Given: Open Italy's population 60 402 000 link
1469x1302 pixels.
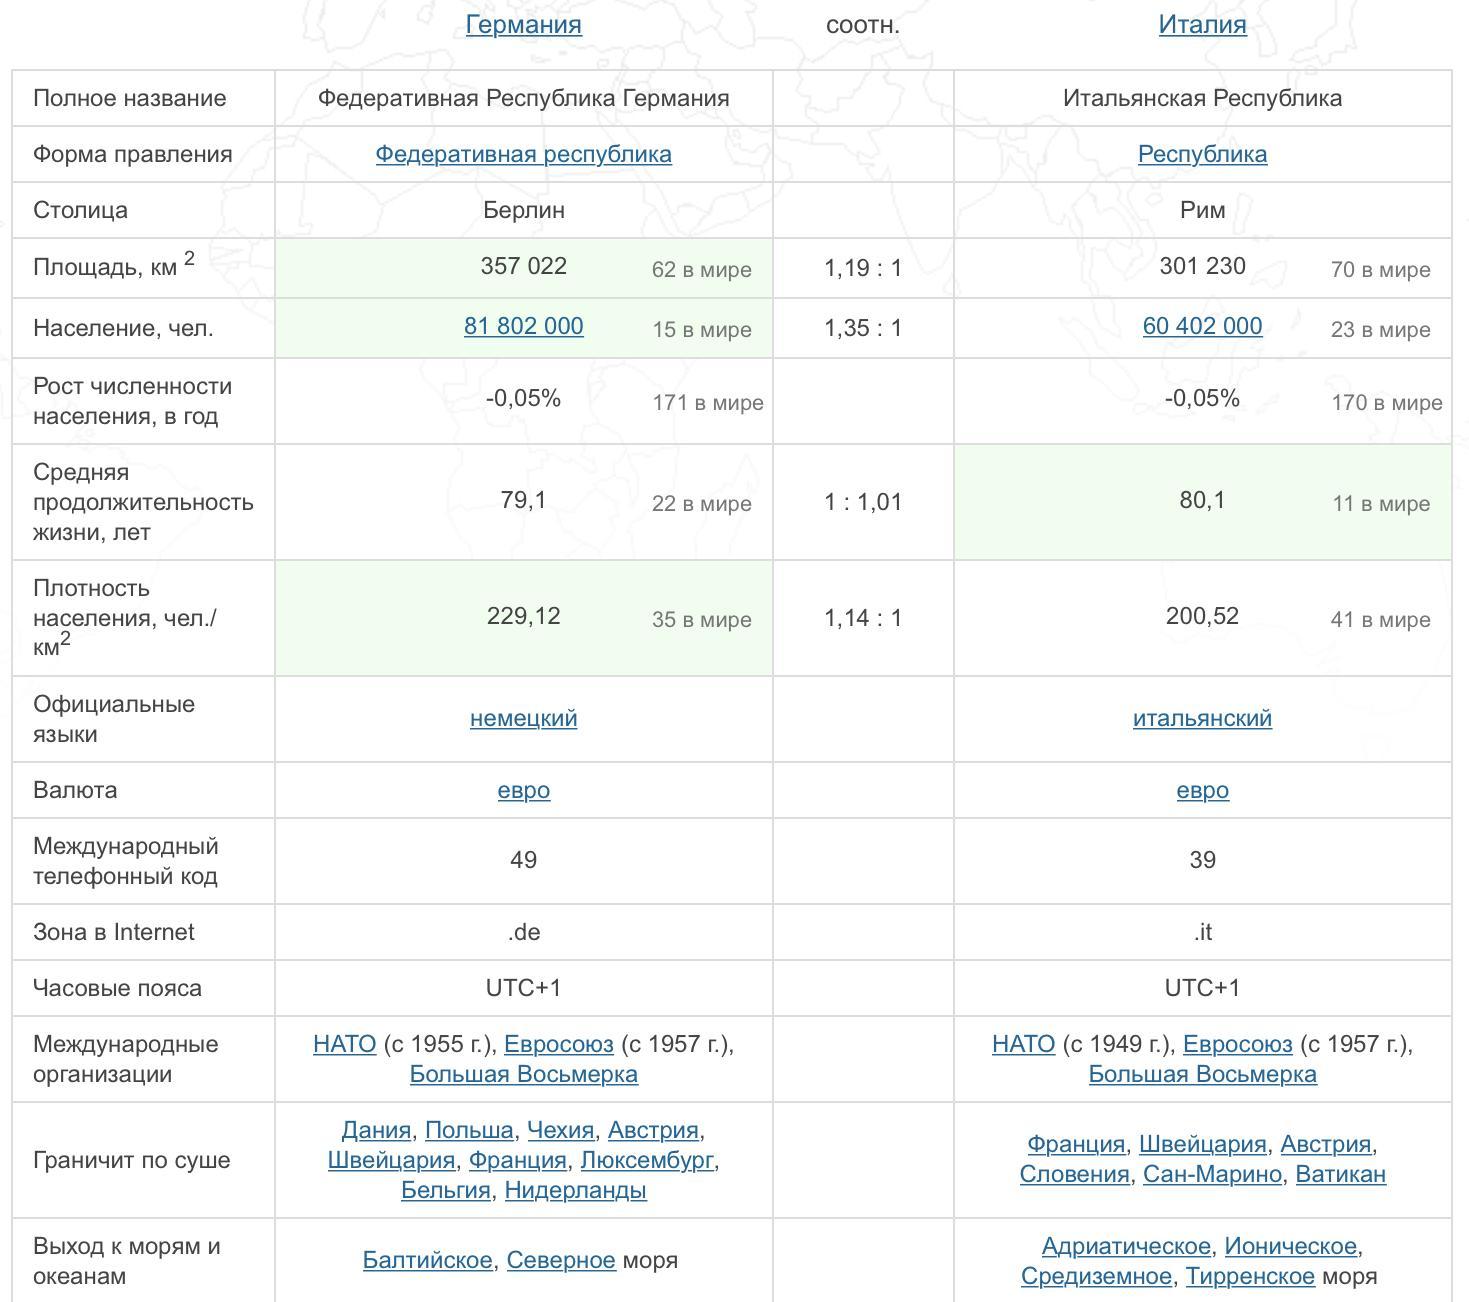Looking at the screenshot, I should click(1202, 326).
